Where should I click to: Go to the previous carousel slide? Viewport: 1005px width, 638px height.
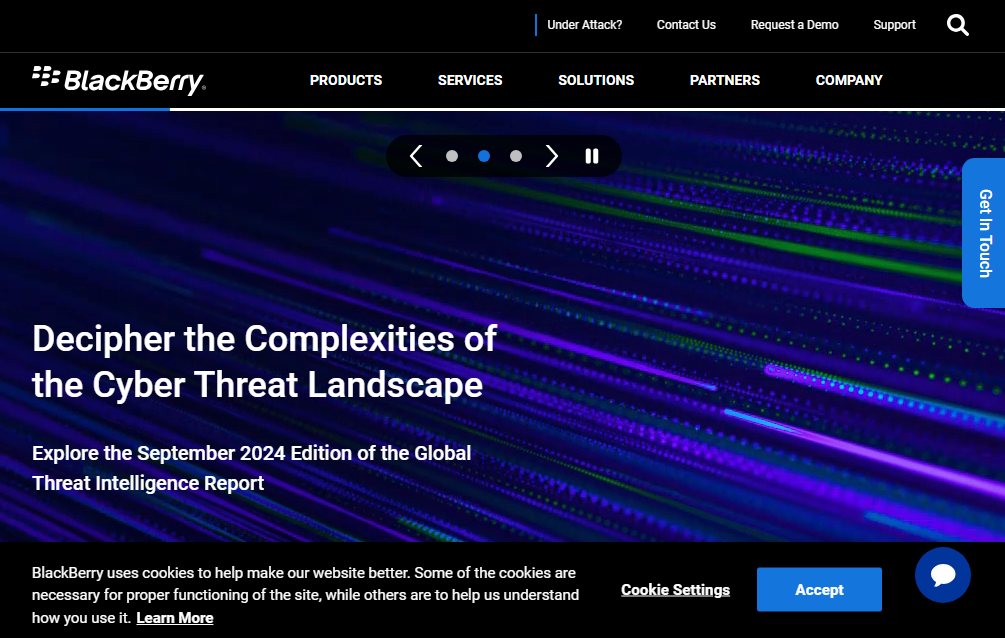(416, 156)
